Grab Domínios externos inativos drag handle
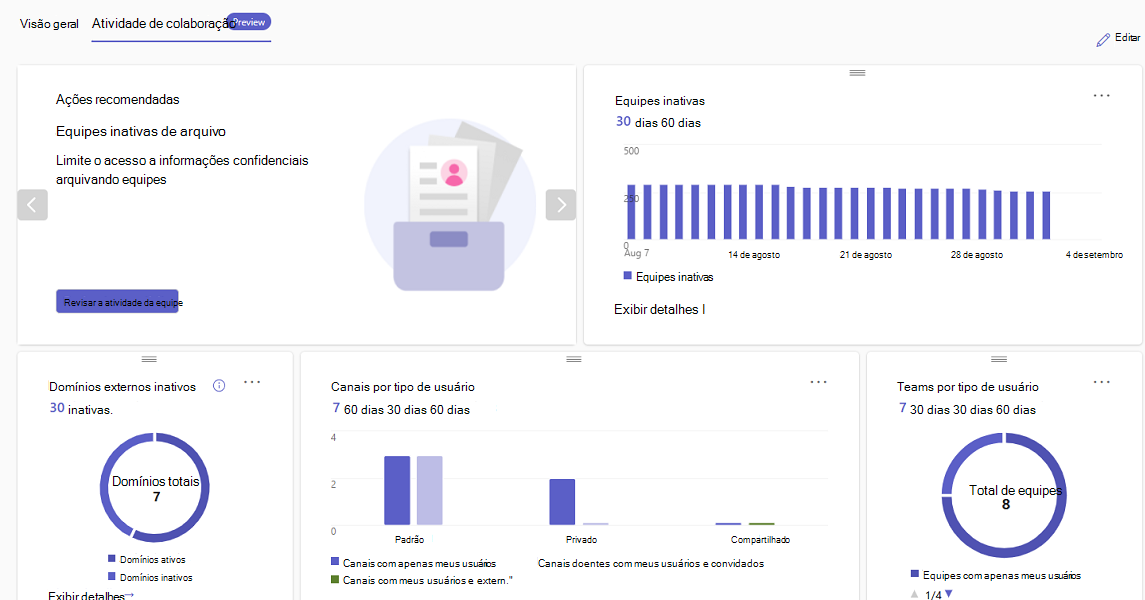This screenshot has height=600, width=1145. coord(149,359)
